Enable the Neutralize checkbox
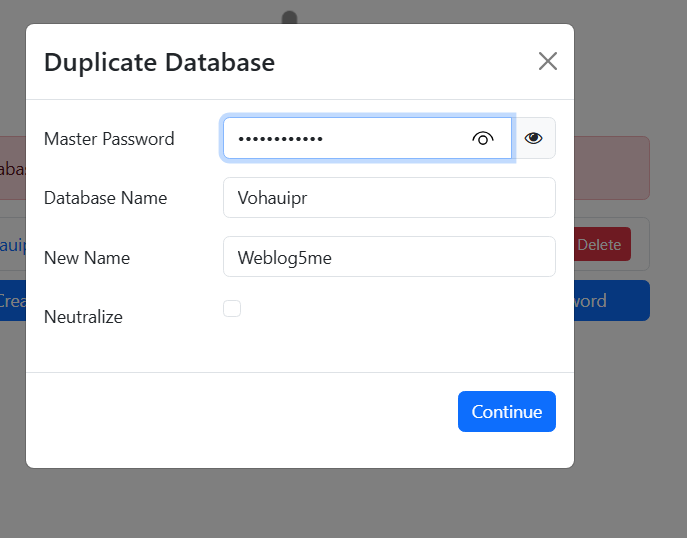Viewport: 687px width, 538px height. [232, 309]
